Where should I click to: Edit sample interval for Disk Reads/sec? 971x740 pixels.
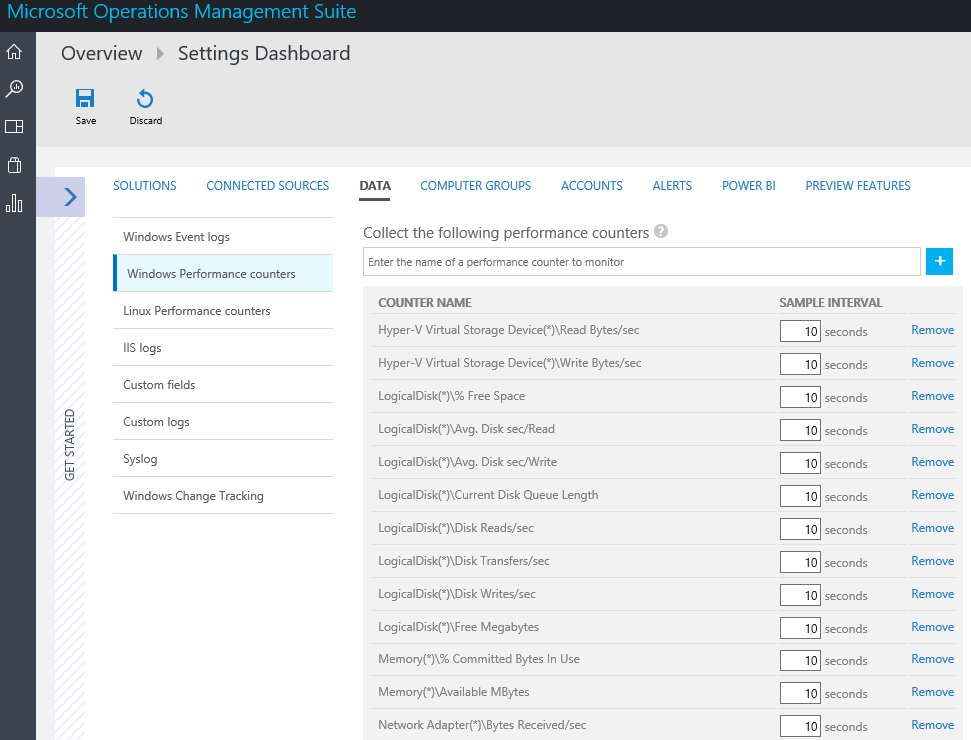point(800,529)
